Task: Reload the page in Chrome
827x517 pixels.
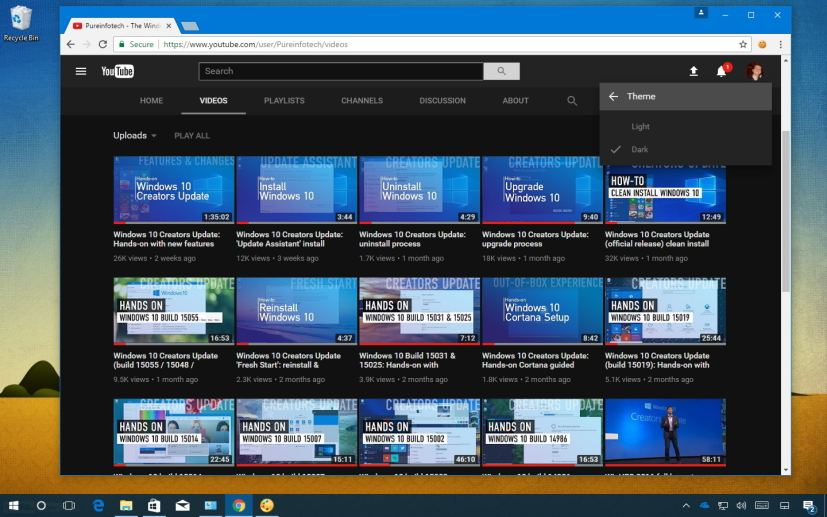Action: [103, 44]
